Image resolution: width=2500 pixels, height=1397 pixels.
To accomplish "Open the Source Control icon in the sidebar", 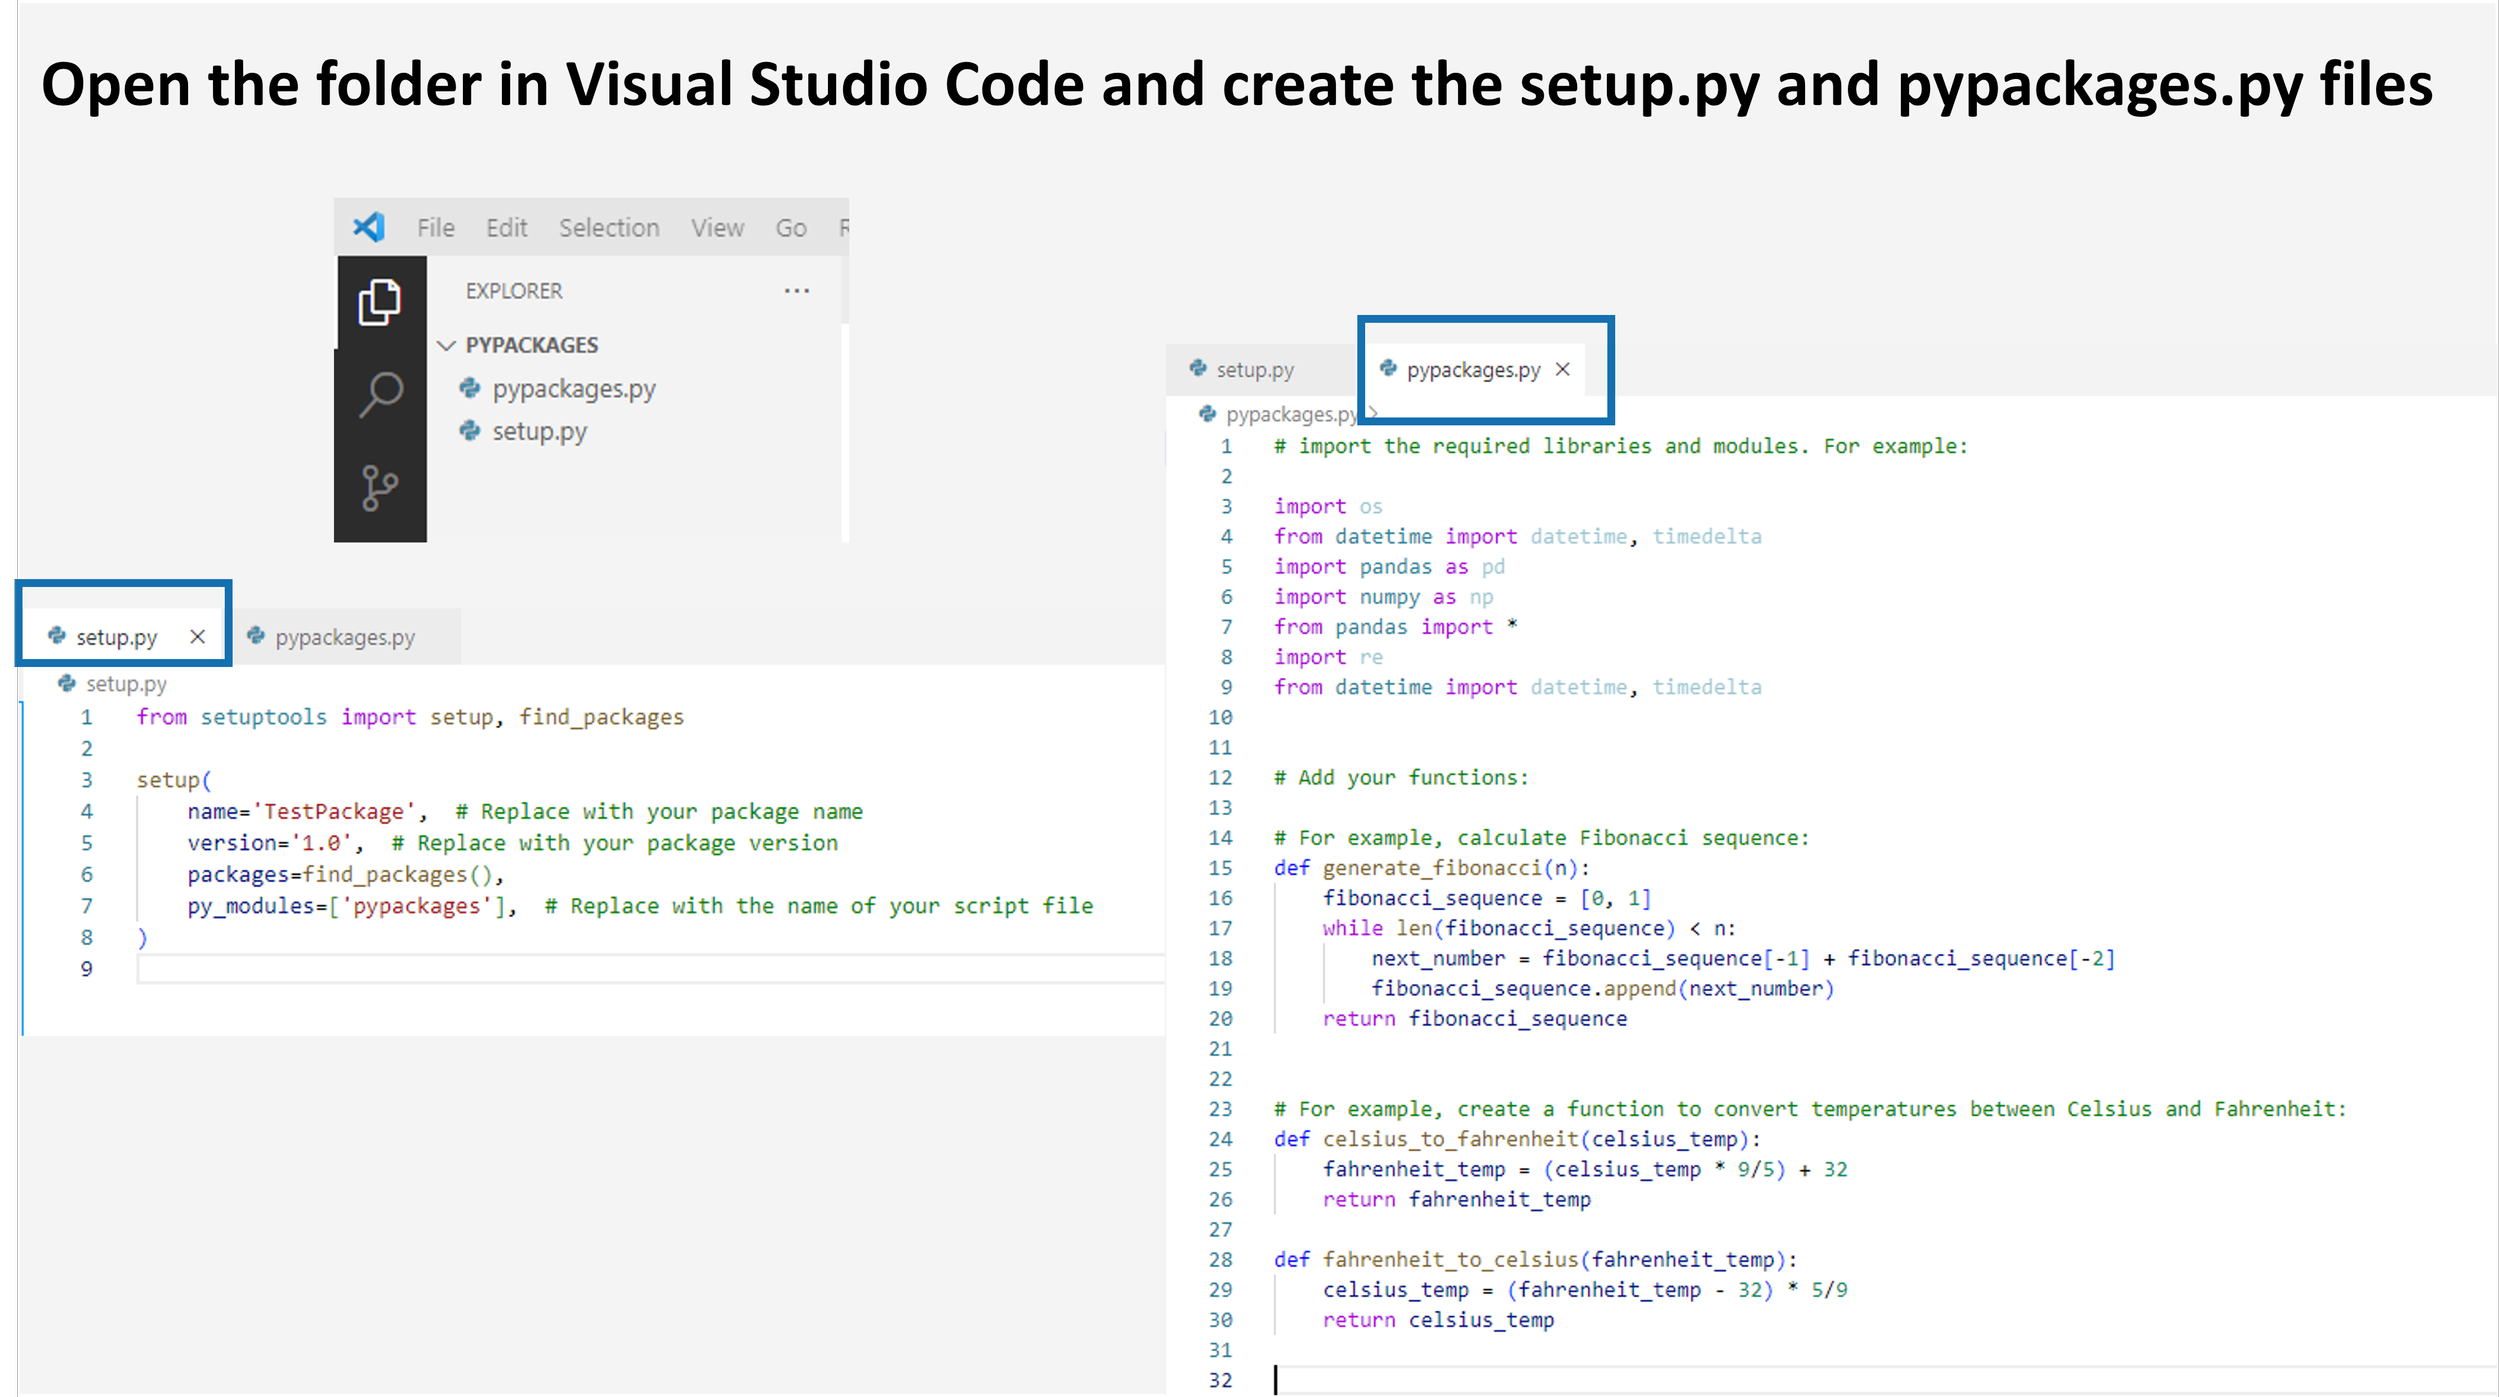I will pyautogui.click(x=378, y=485).
